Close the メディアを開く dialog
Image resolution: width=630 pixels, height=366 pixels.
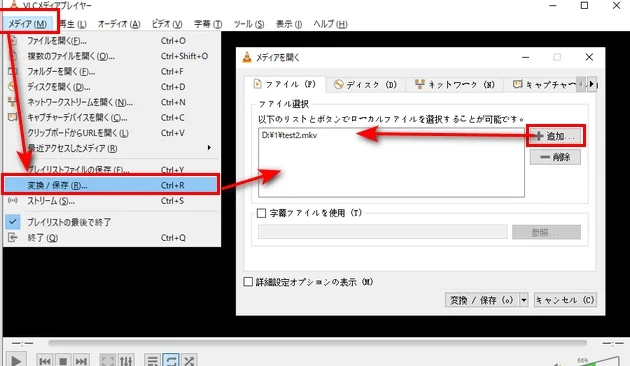pyautogui.click(x=589, y=57)
